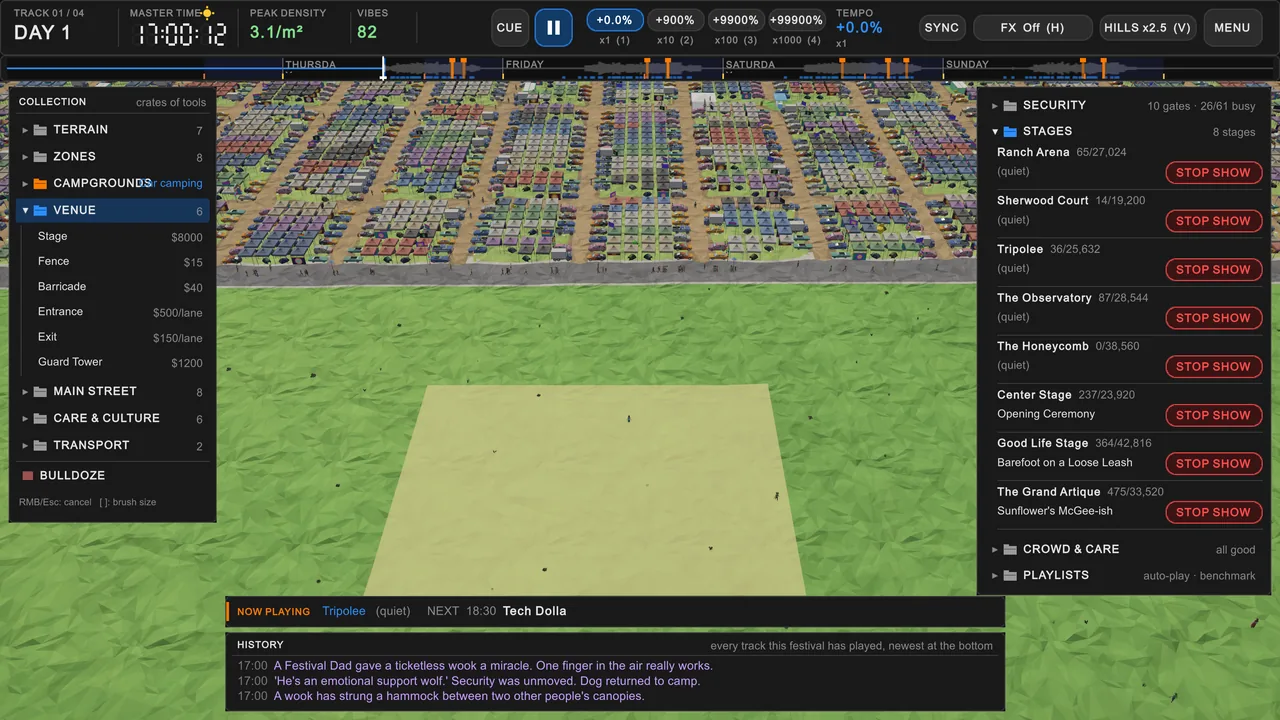Select the +900% x10 speed
Screen dimensions: 1280x720
tap(675, 20)
